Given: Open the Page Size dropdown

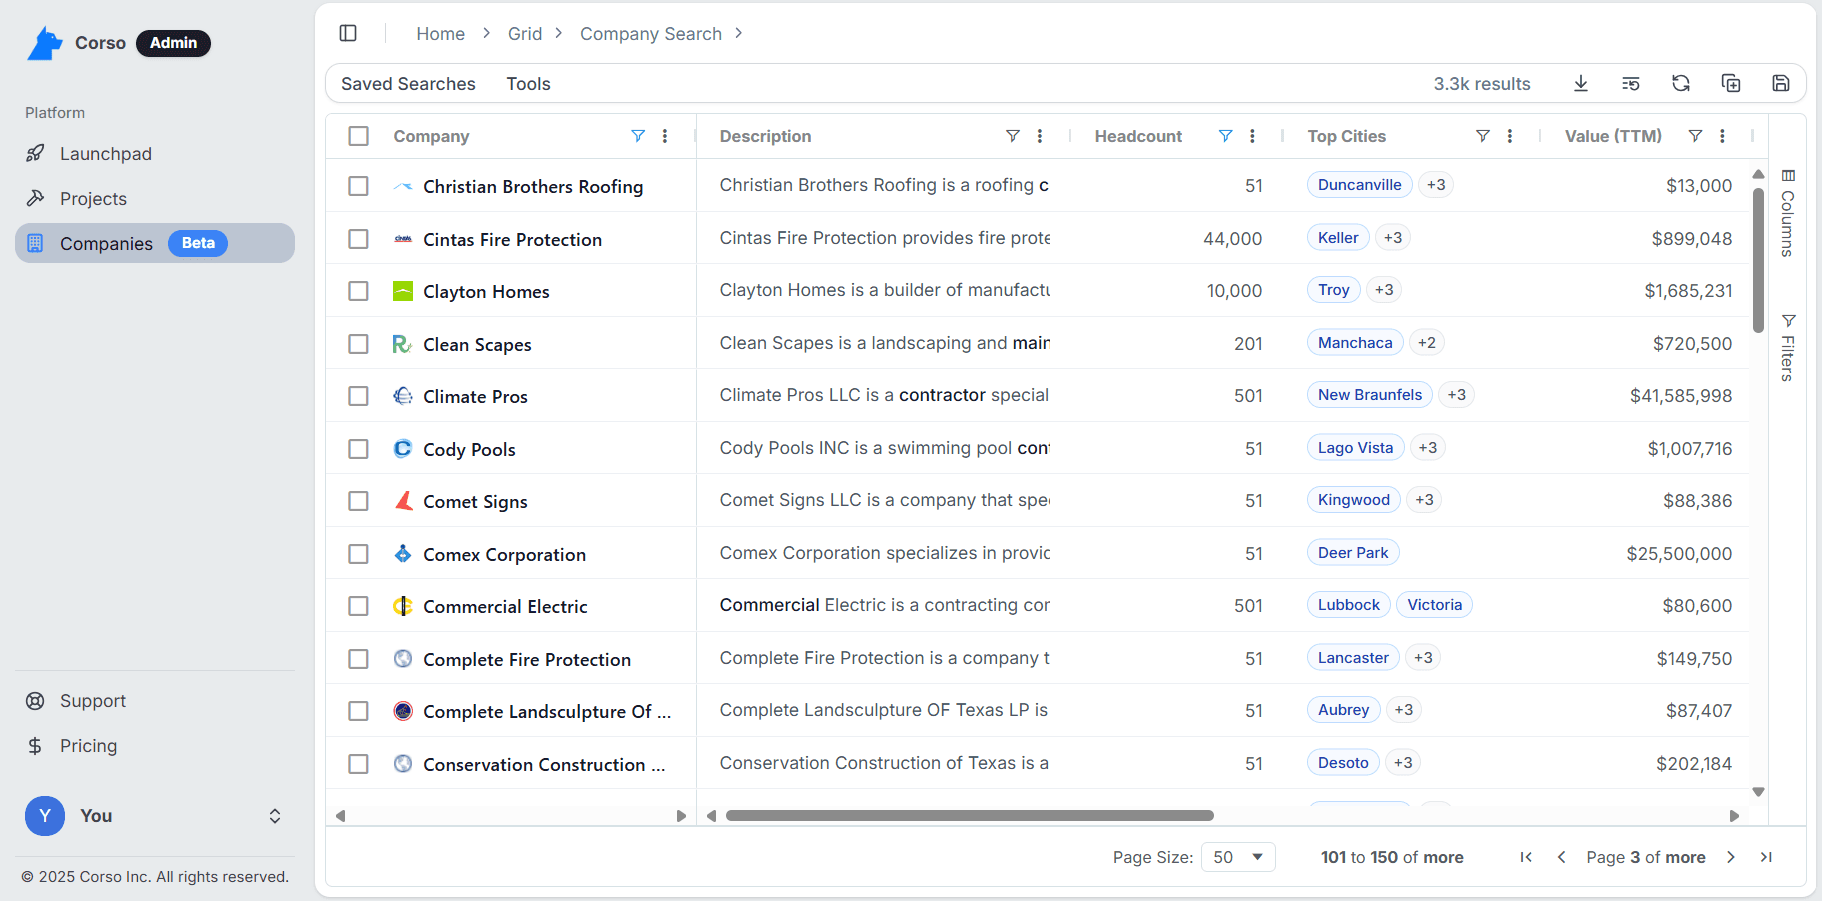Looking at the screenshot, I should pyautogui.click(x=1238, y=857).
